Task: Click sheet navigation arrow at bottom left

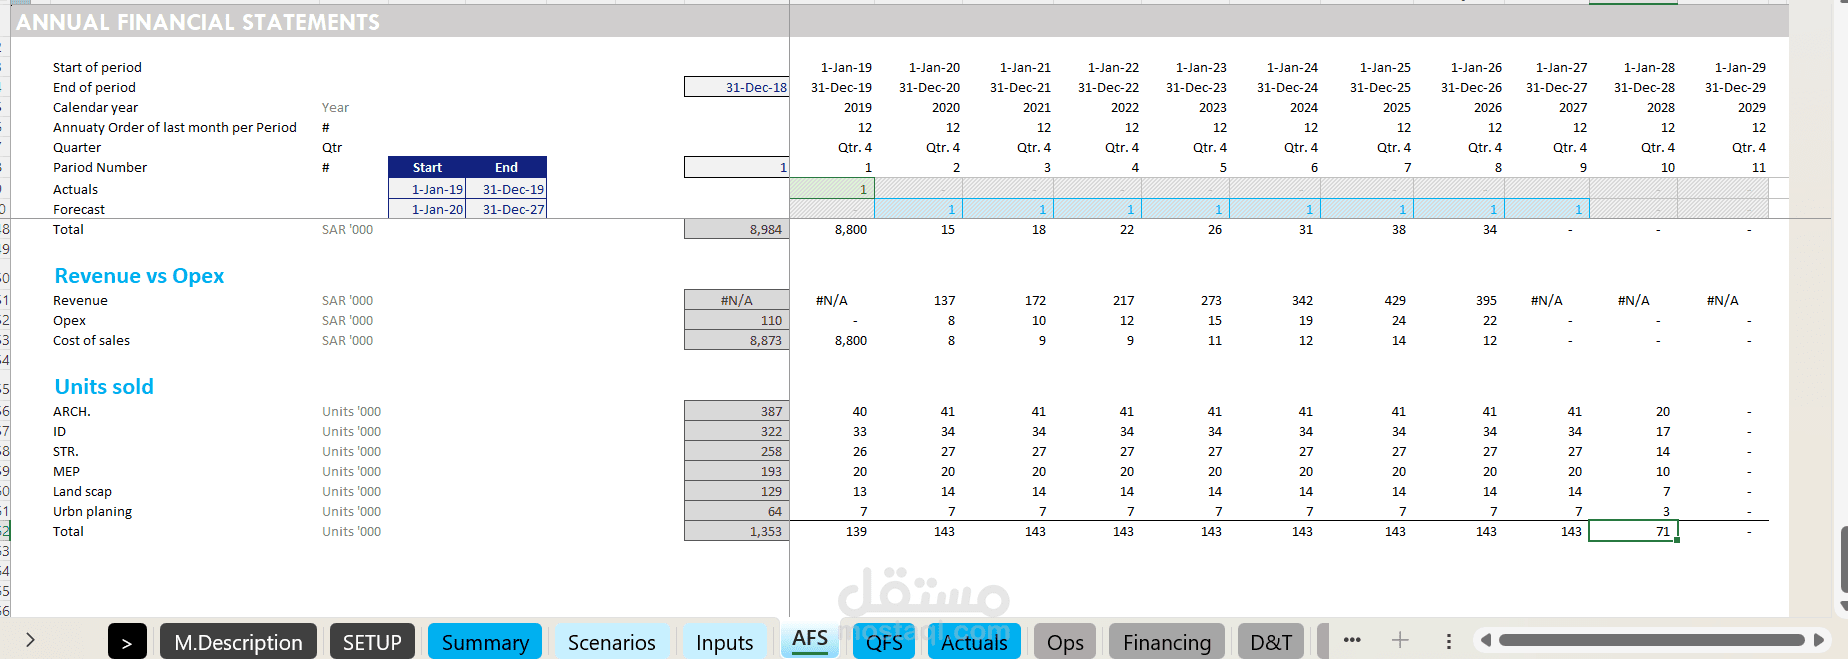Action: [x=30, y=640]
